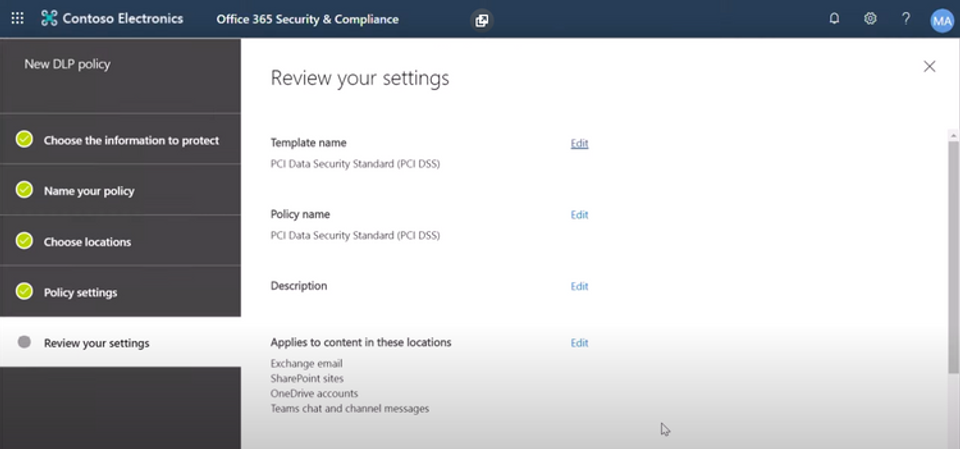Edit the content locations
The image size is (960, 449).
click(x=579, y=343)
